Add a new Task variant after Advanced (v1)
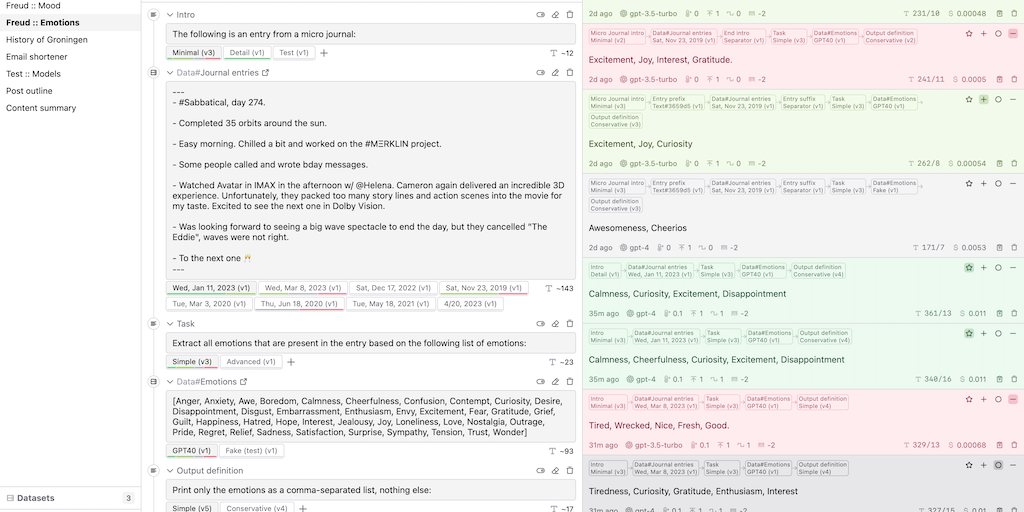1024x512 pixels. tap(291, 362)
